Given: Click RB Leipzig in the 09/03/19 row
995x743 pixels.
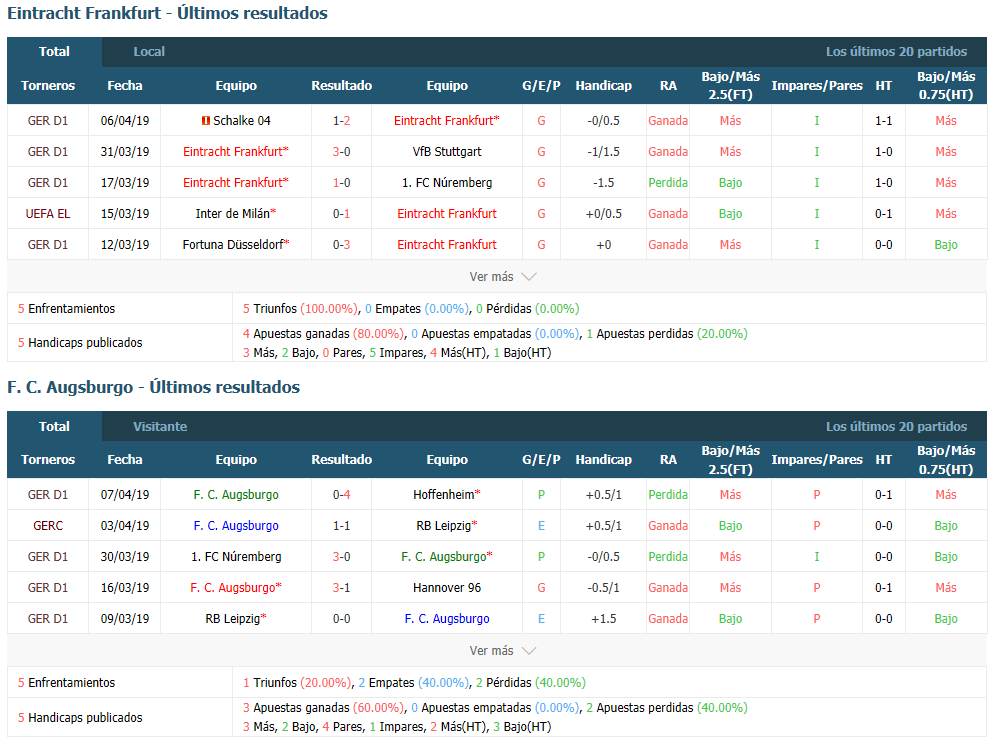Looking at the screenshot, I should point(235,619).
